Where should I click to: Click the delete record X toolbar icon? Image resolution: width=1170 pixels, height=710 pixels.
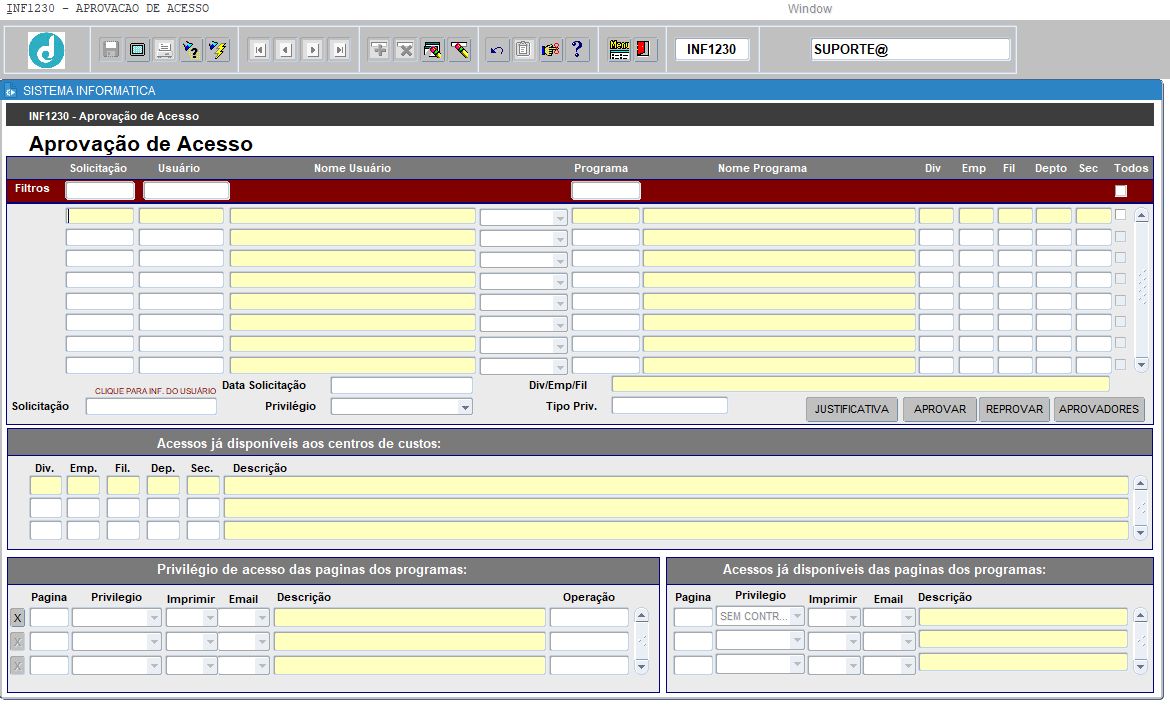pyautogui.click(x=406, y=50)
